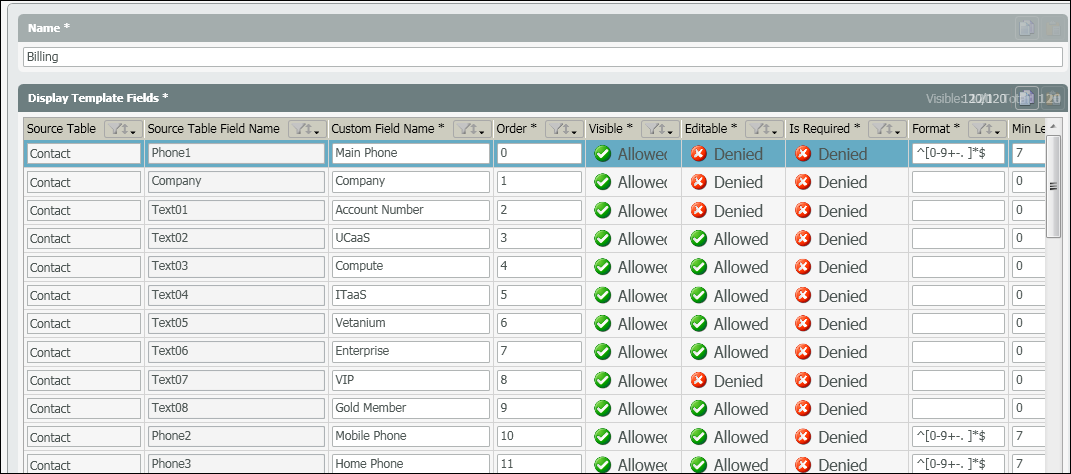
Task: Click the vertical scrollbar up arrow
Action: [1053, 128]
